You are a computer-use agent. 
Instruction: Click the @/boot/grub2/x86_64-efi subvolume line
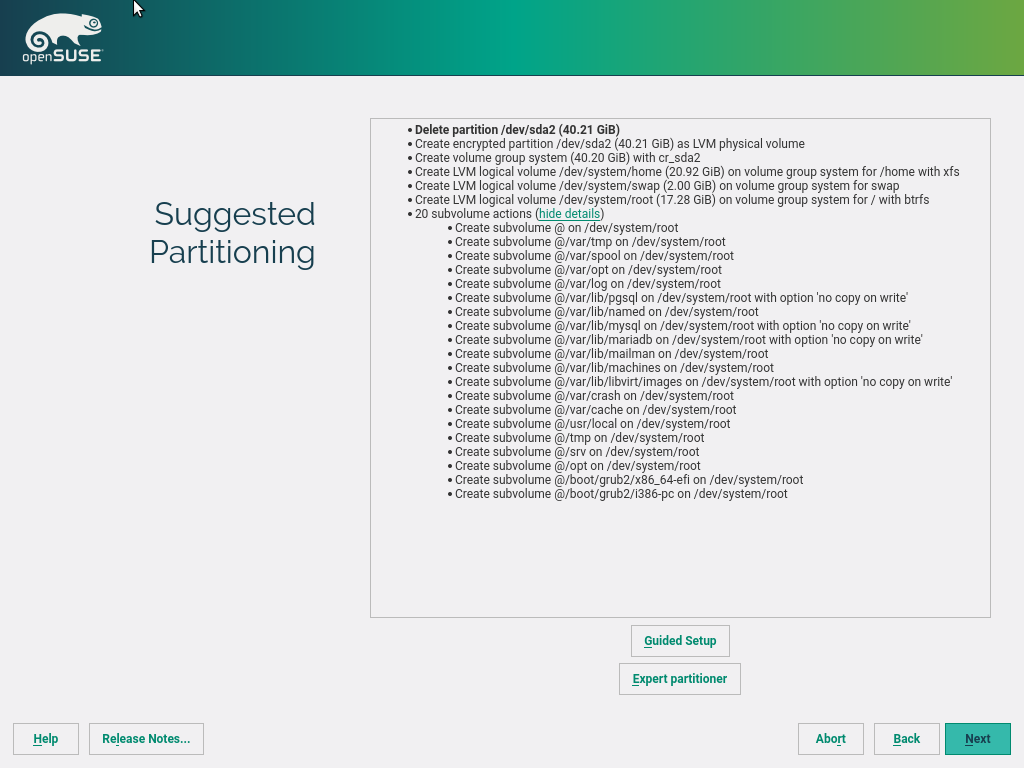coord(629,480)
